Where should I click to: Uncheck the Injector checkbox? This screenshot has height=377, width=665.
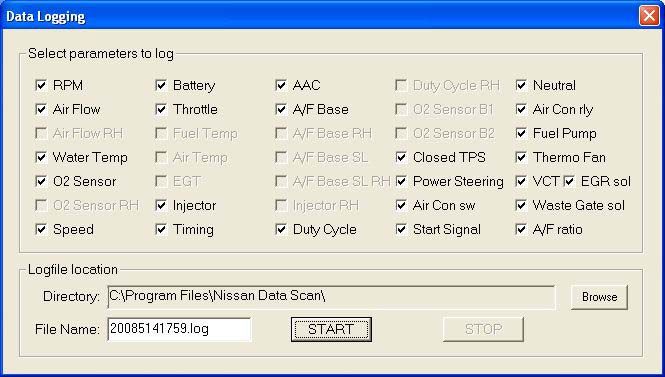click(161, 205)
